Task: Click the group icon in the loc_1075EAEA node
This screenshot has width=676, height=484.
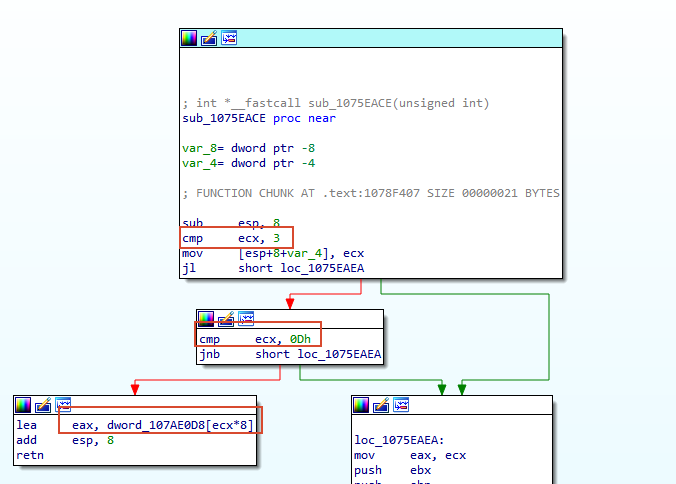Action: click(401, 405)
